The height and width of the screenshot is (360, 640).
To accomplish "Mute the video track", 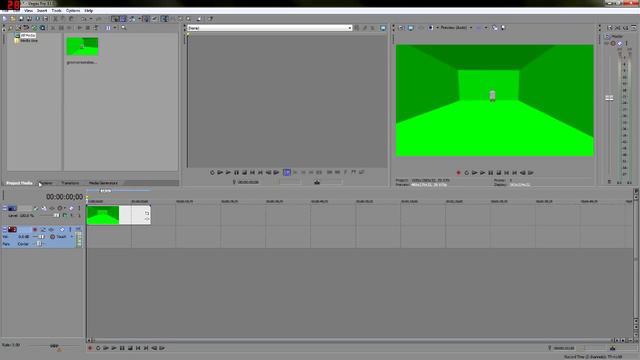I will (71, 209).
